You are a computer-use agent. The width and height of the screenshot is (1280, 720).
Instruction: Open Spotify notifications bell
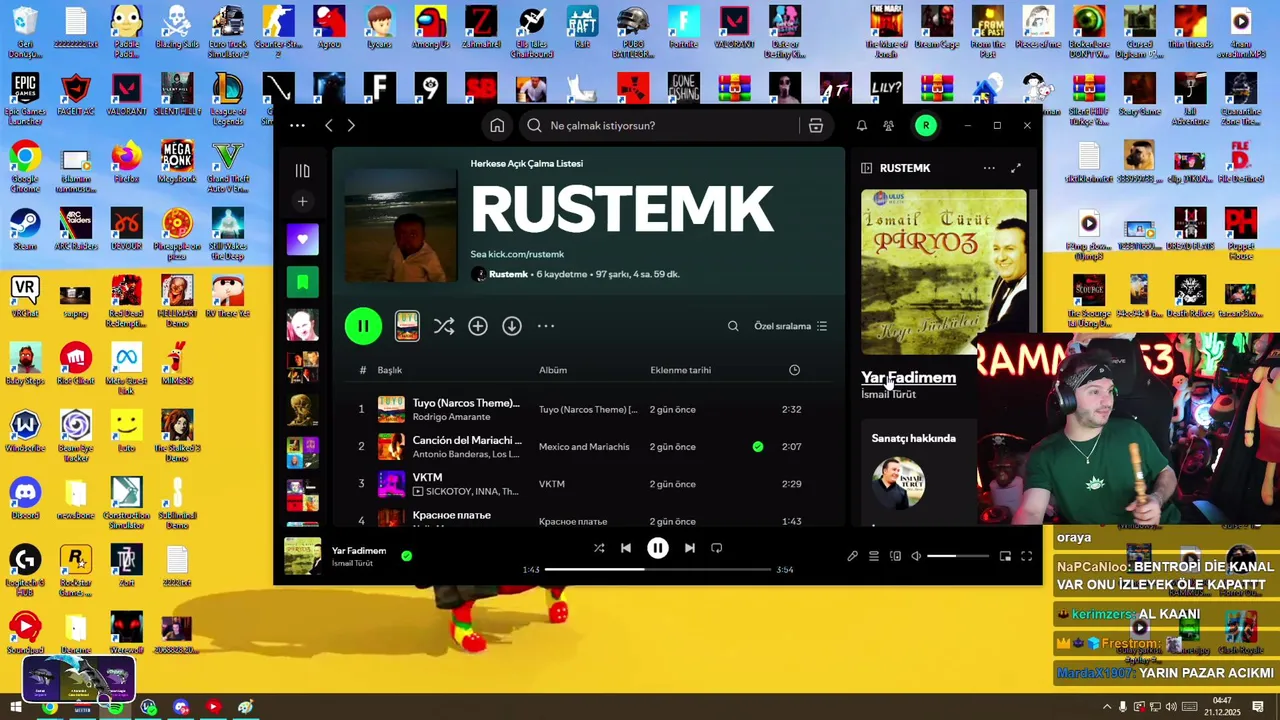[861, 126]
